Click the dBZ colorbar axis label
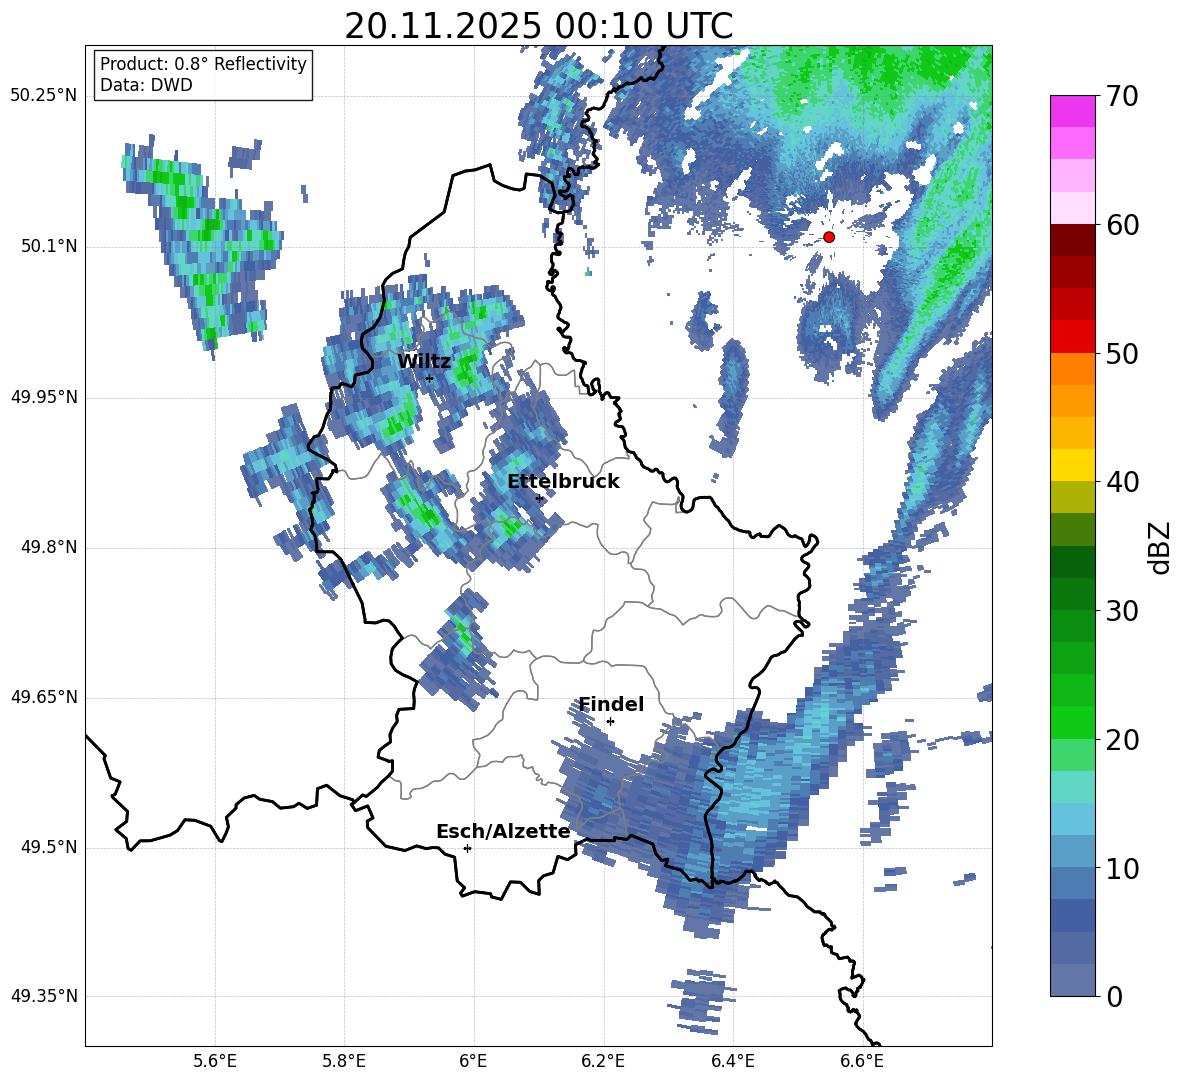The width and height of the screenshot is (1184, 1081). (1161, 547)
